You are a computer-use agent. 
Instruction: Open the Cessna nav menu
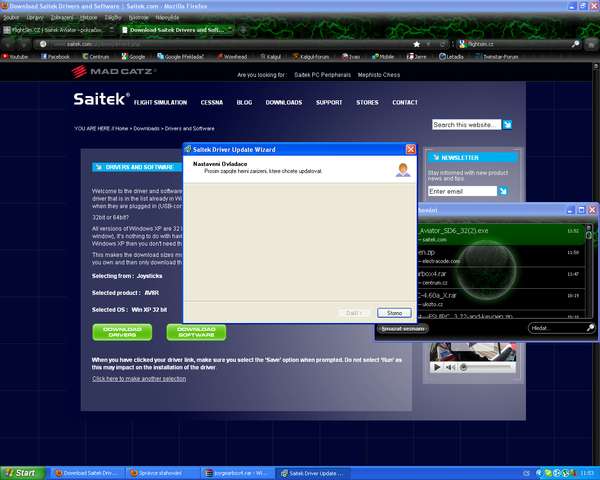click(212, 103)
